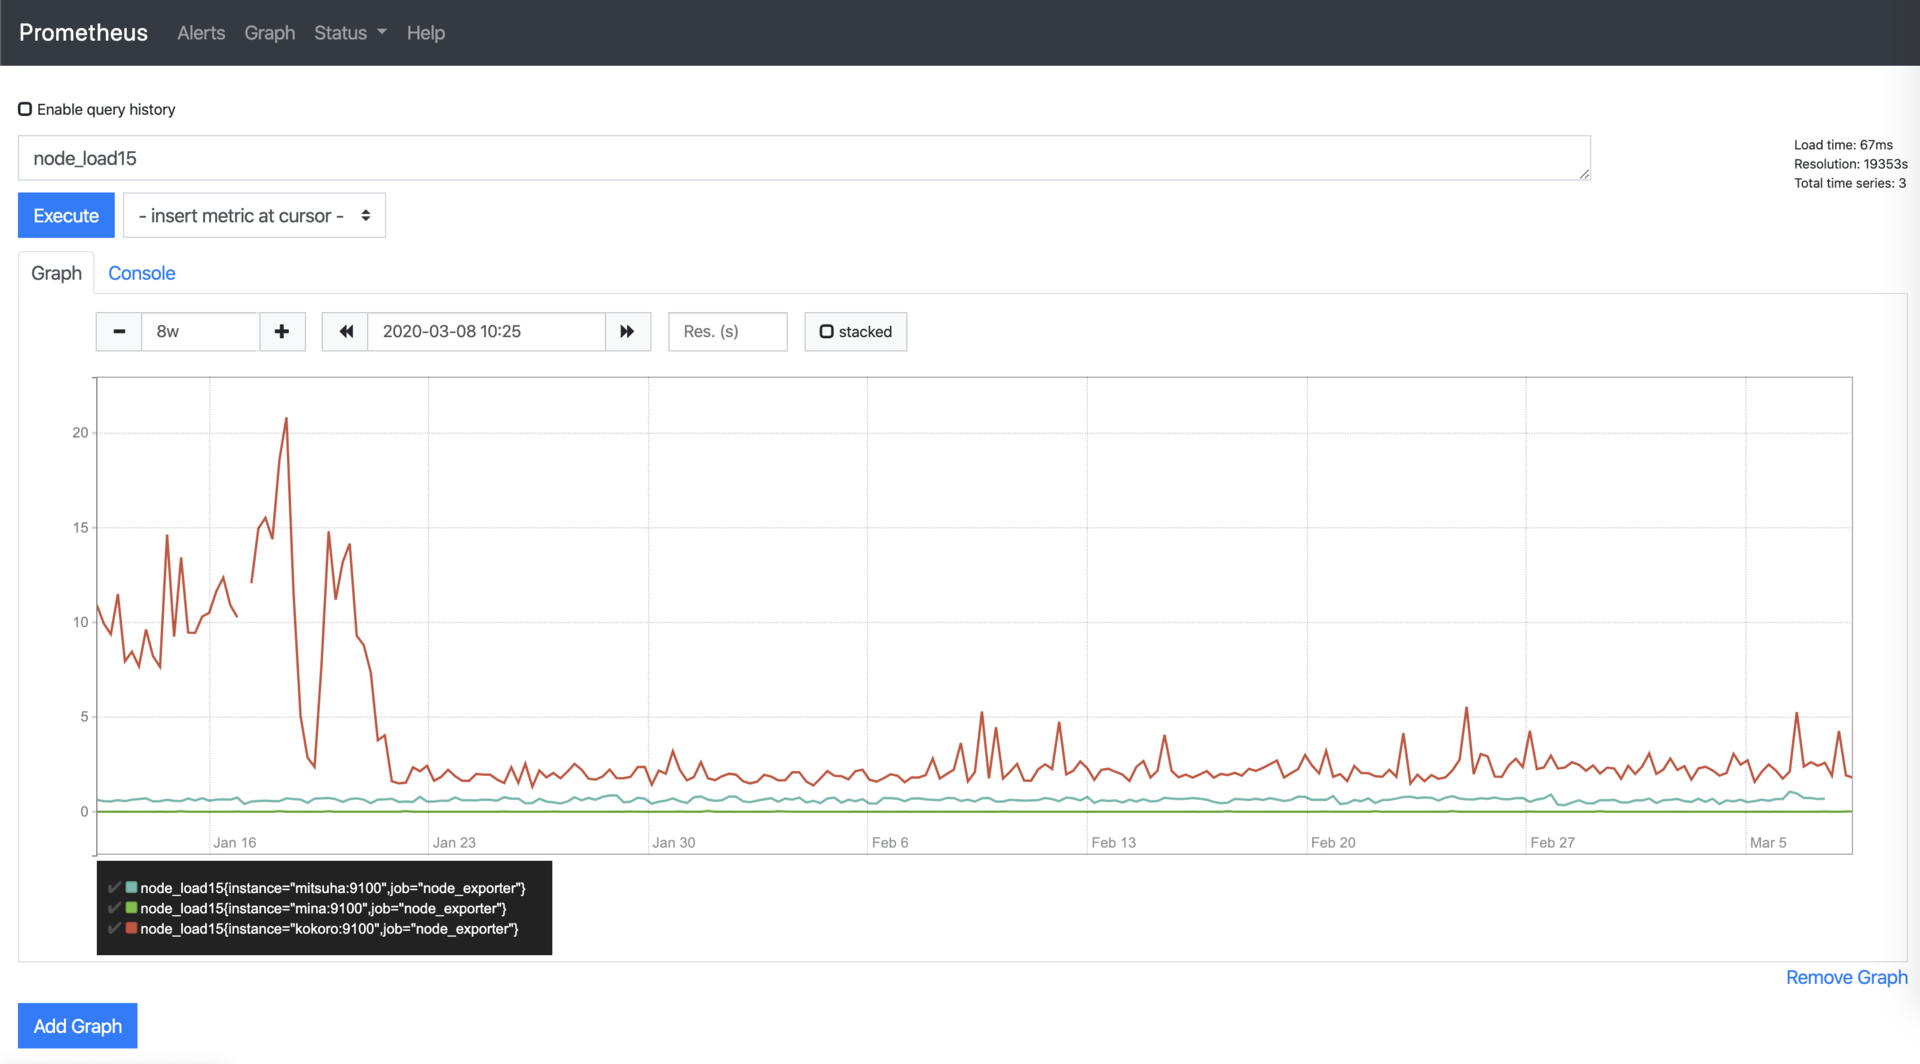Click the red kokoro series color swatch

tap(131, 928)
